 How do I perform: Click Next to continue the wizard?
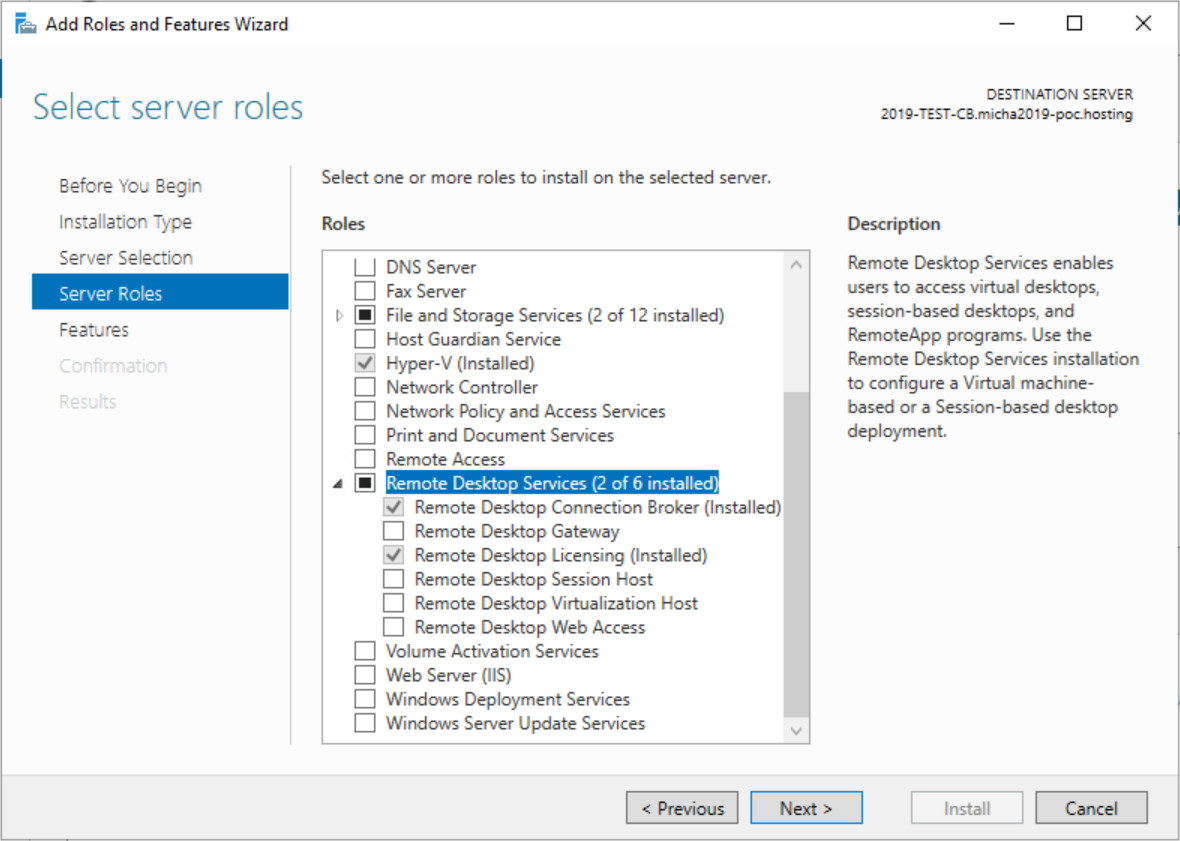click(806, 808)
